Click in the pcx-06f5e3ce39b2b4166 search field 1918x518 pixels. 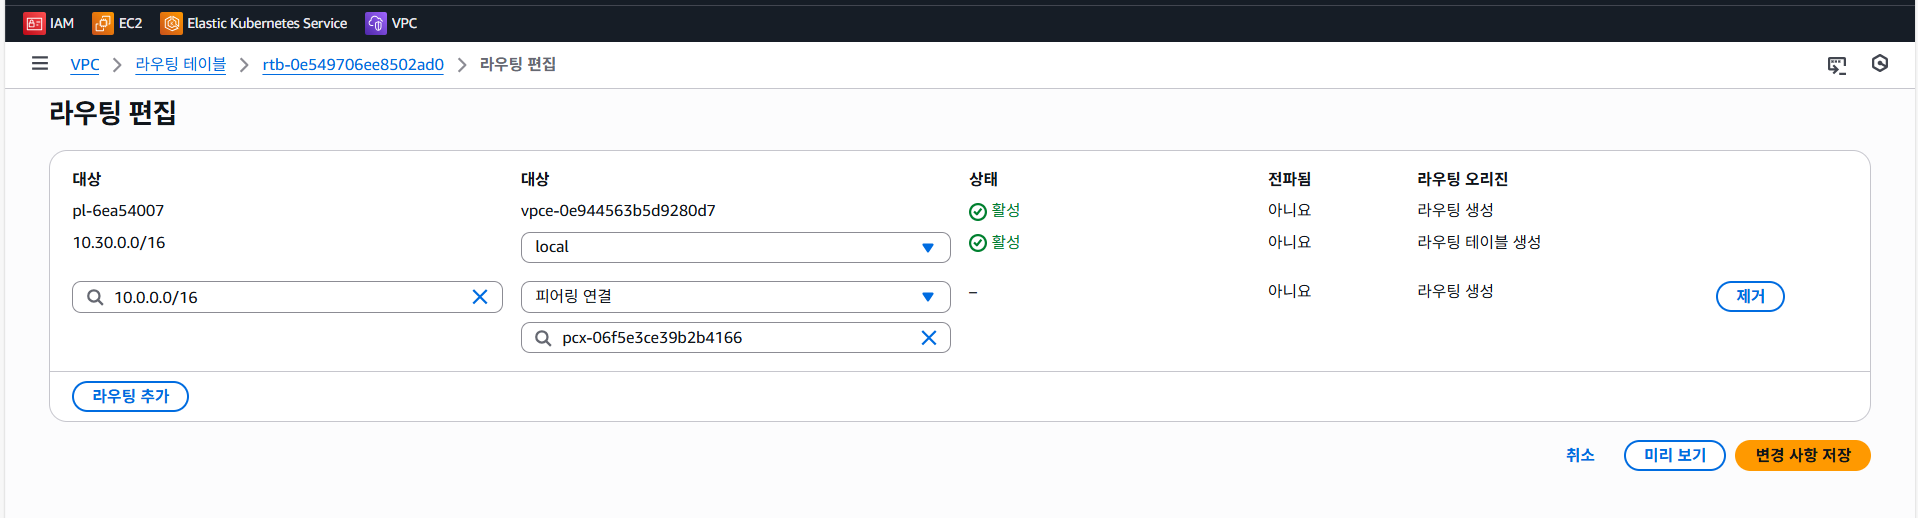click(735, 338)
